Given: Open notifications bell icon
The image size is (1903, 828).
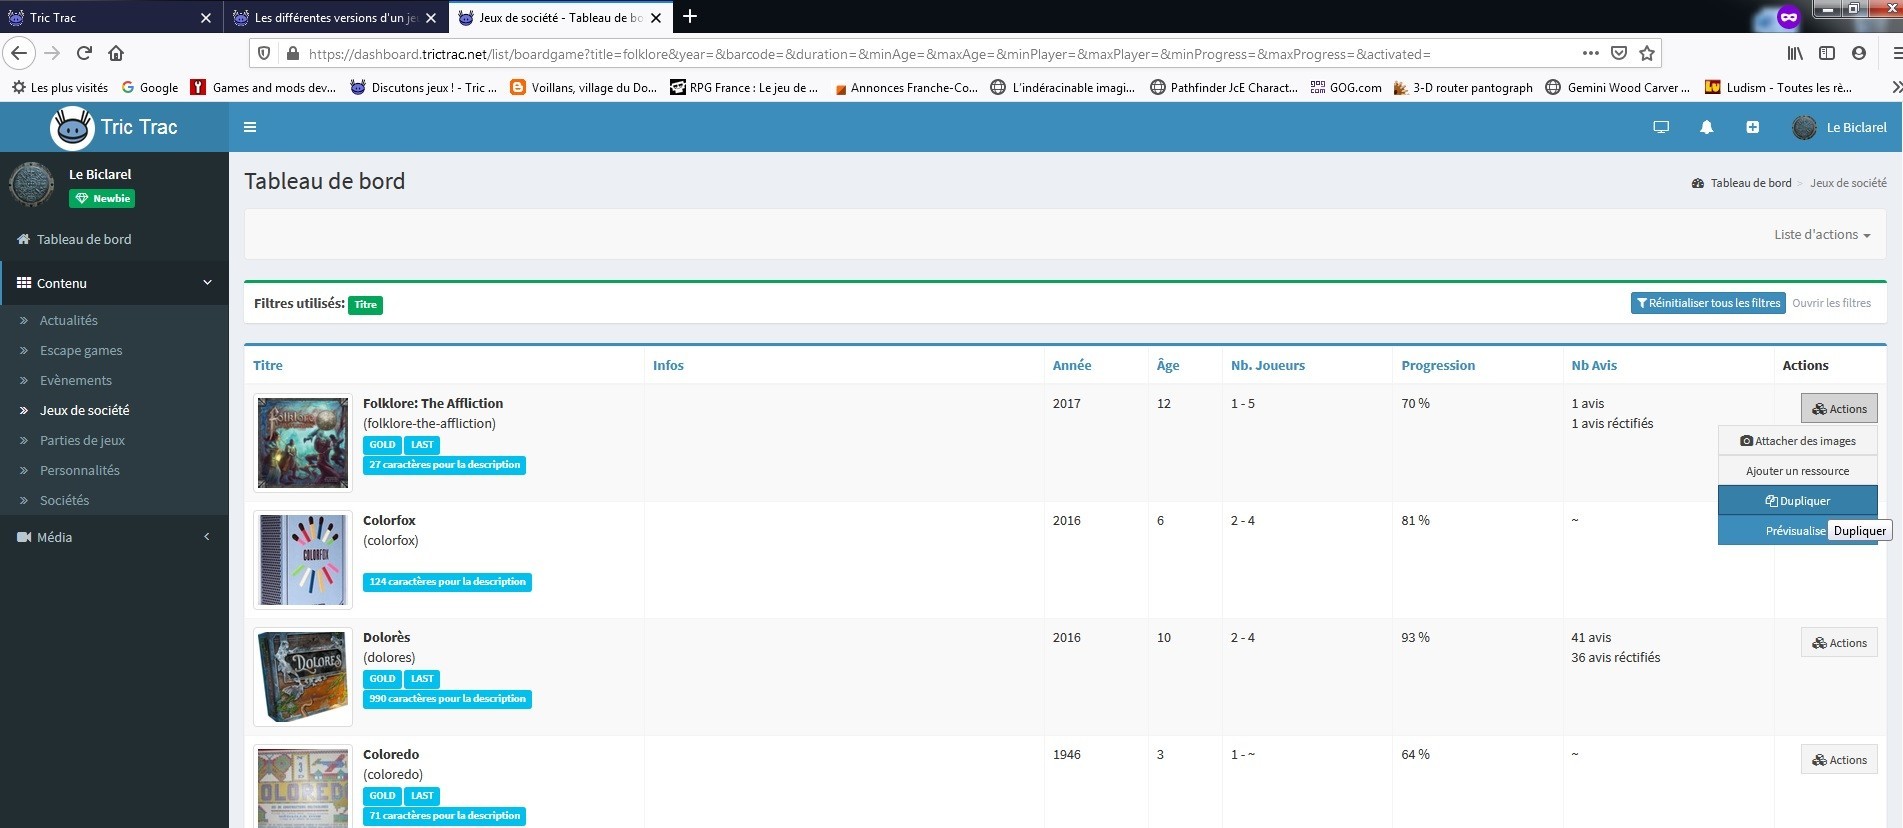Looking at the screenshot, I should tap(1707, 127).
